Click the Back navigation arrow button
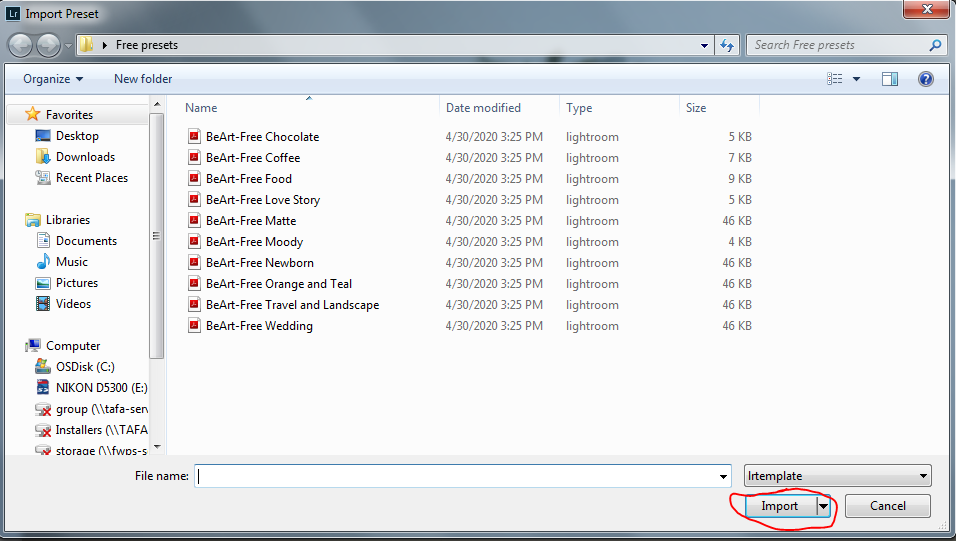The width and height of the screenshot is (956, 541). 20,45
